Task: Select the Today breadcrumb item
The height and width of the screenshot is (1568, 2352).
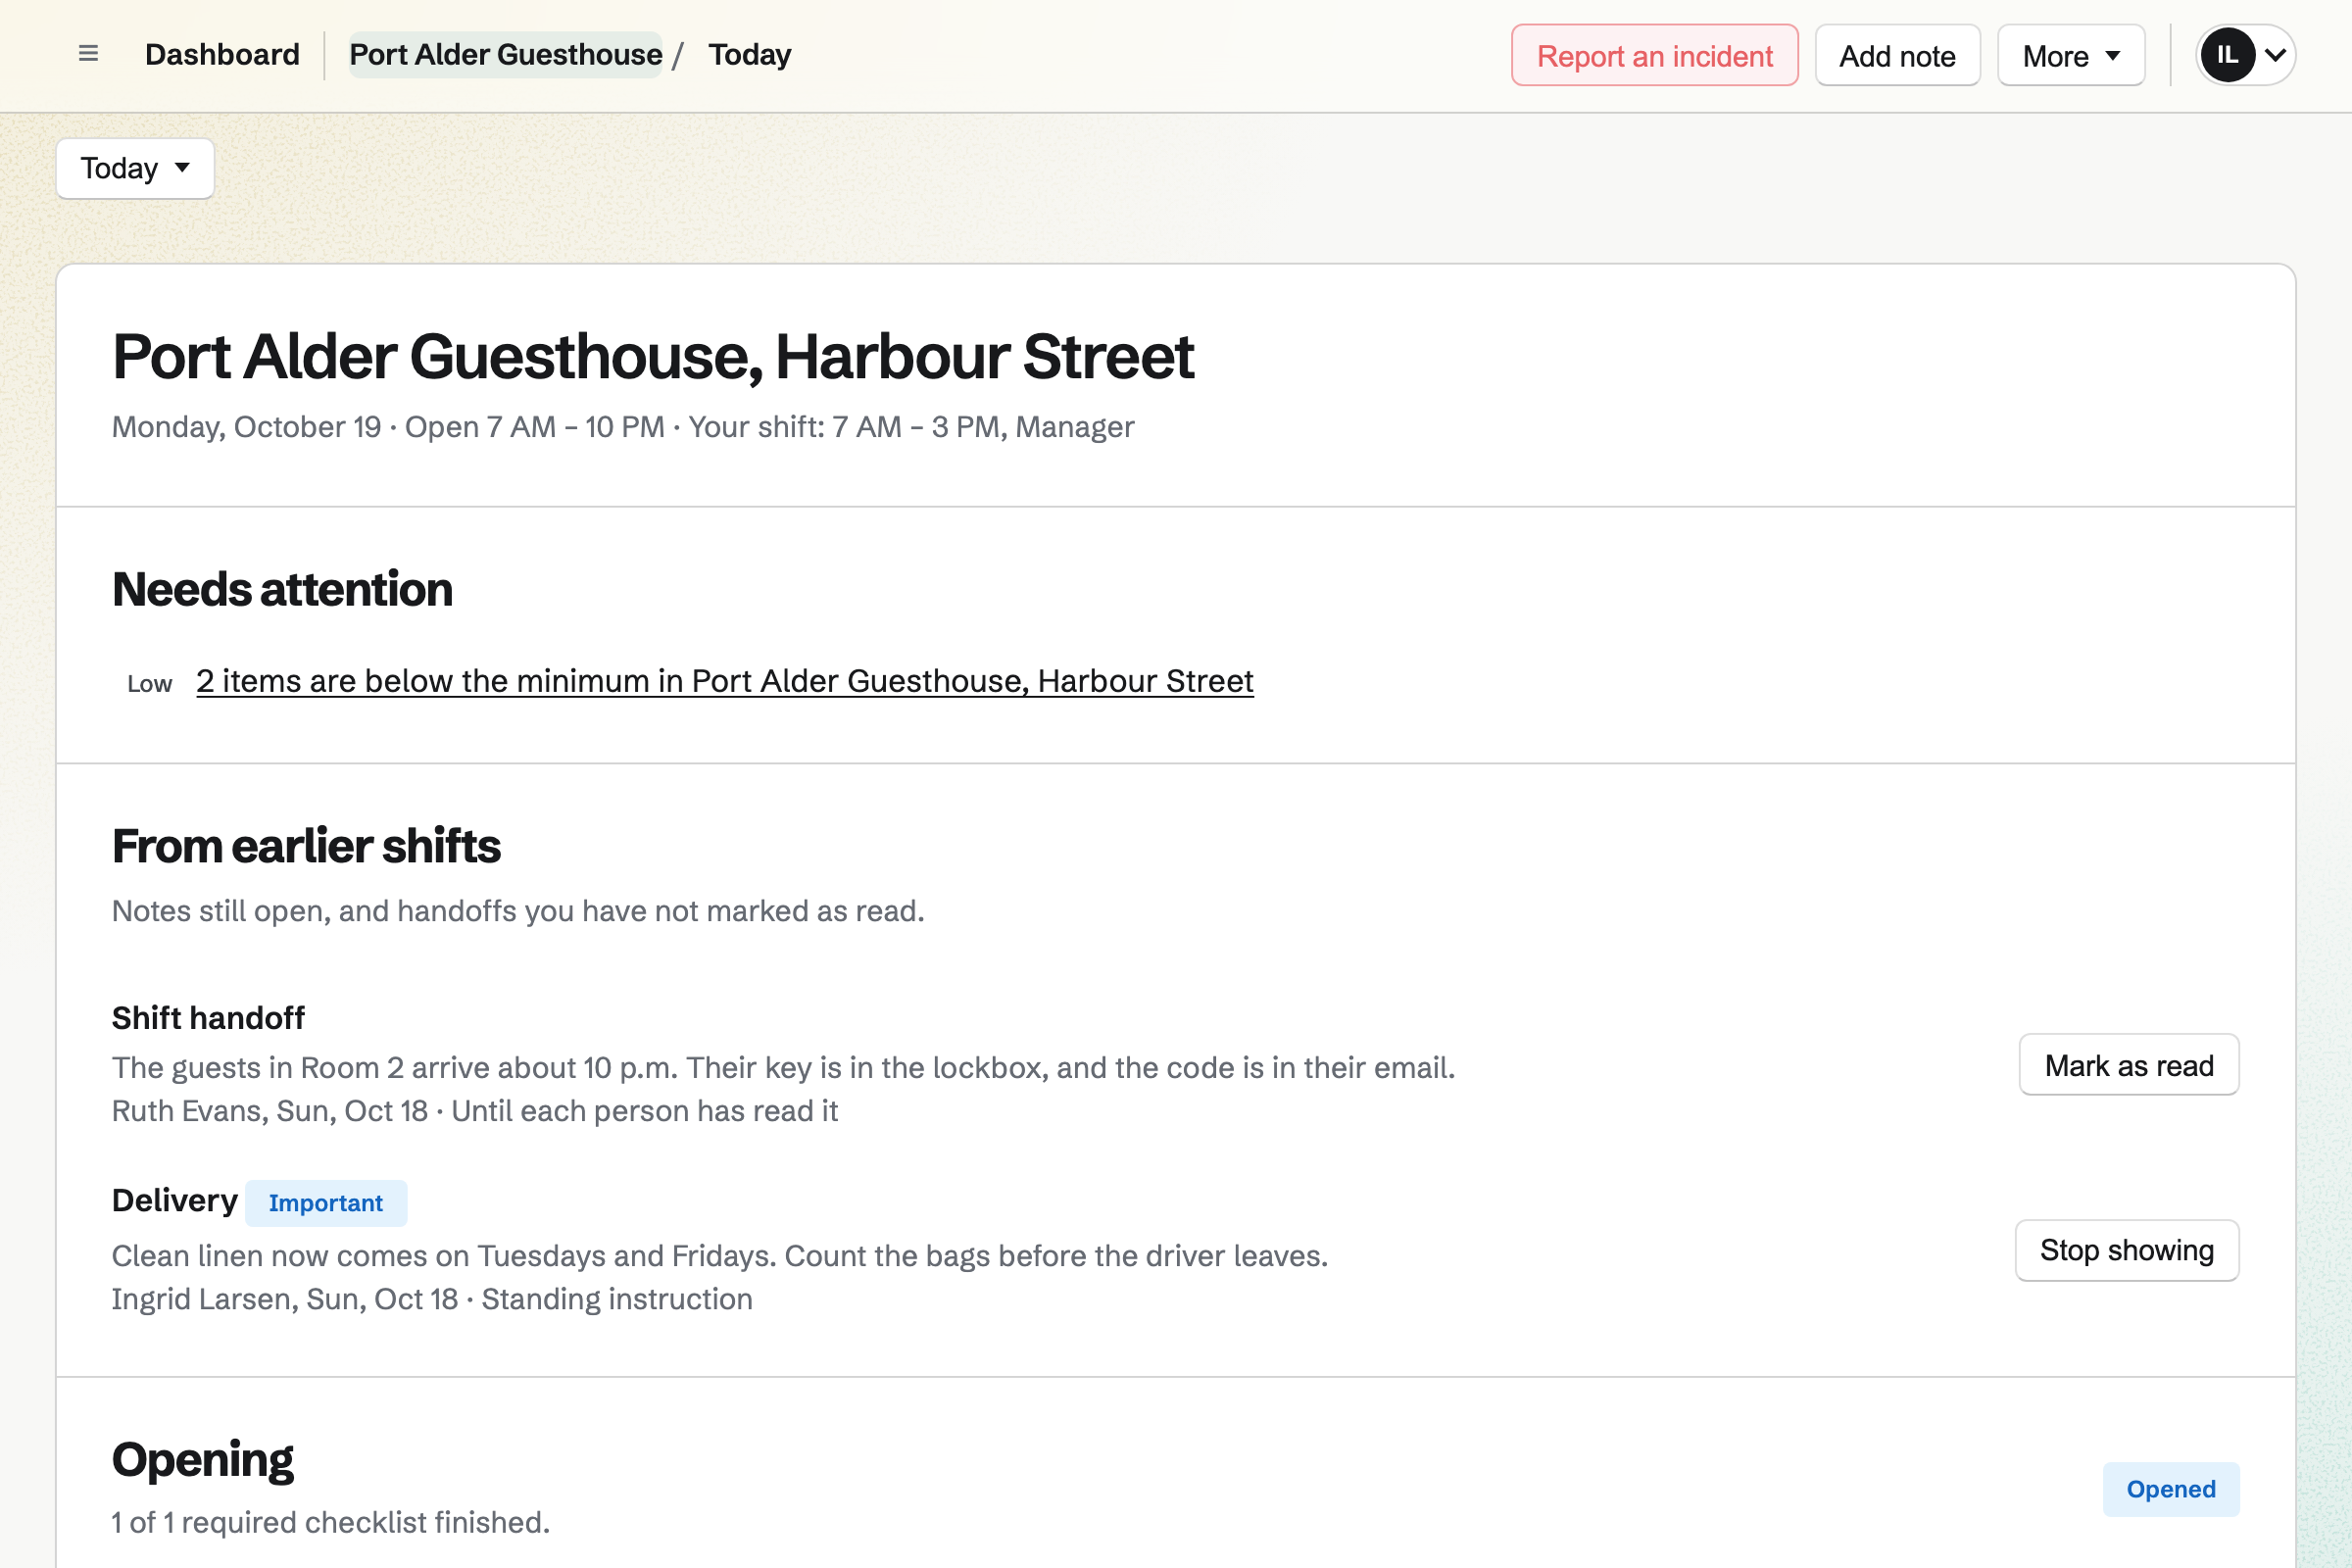Action: (x=749, y=54)
